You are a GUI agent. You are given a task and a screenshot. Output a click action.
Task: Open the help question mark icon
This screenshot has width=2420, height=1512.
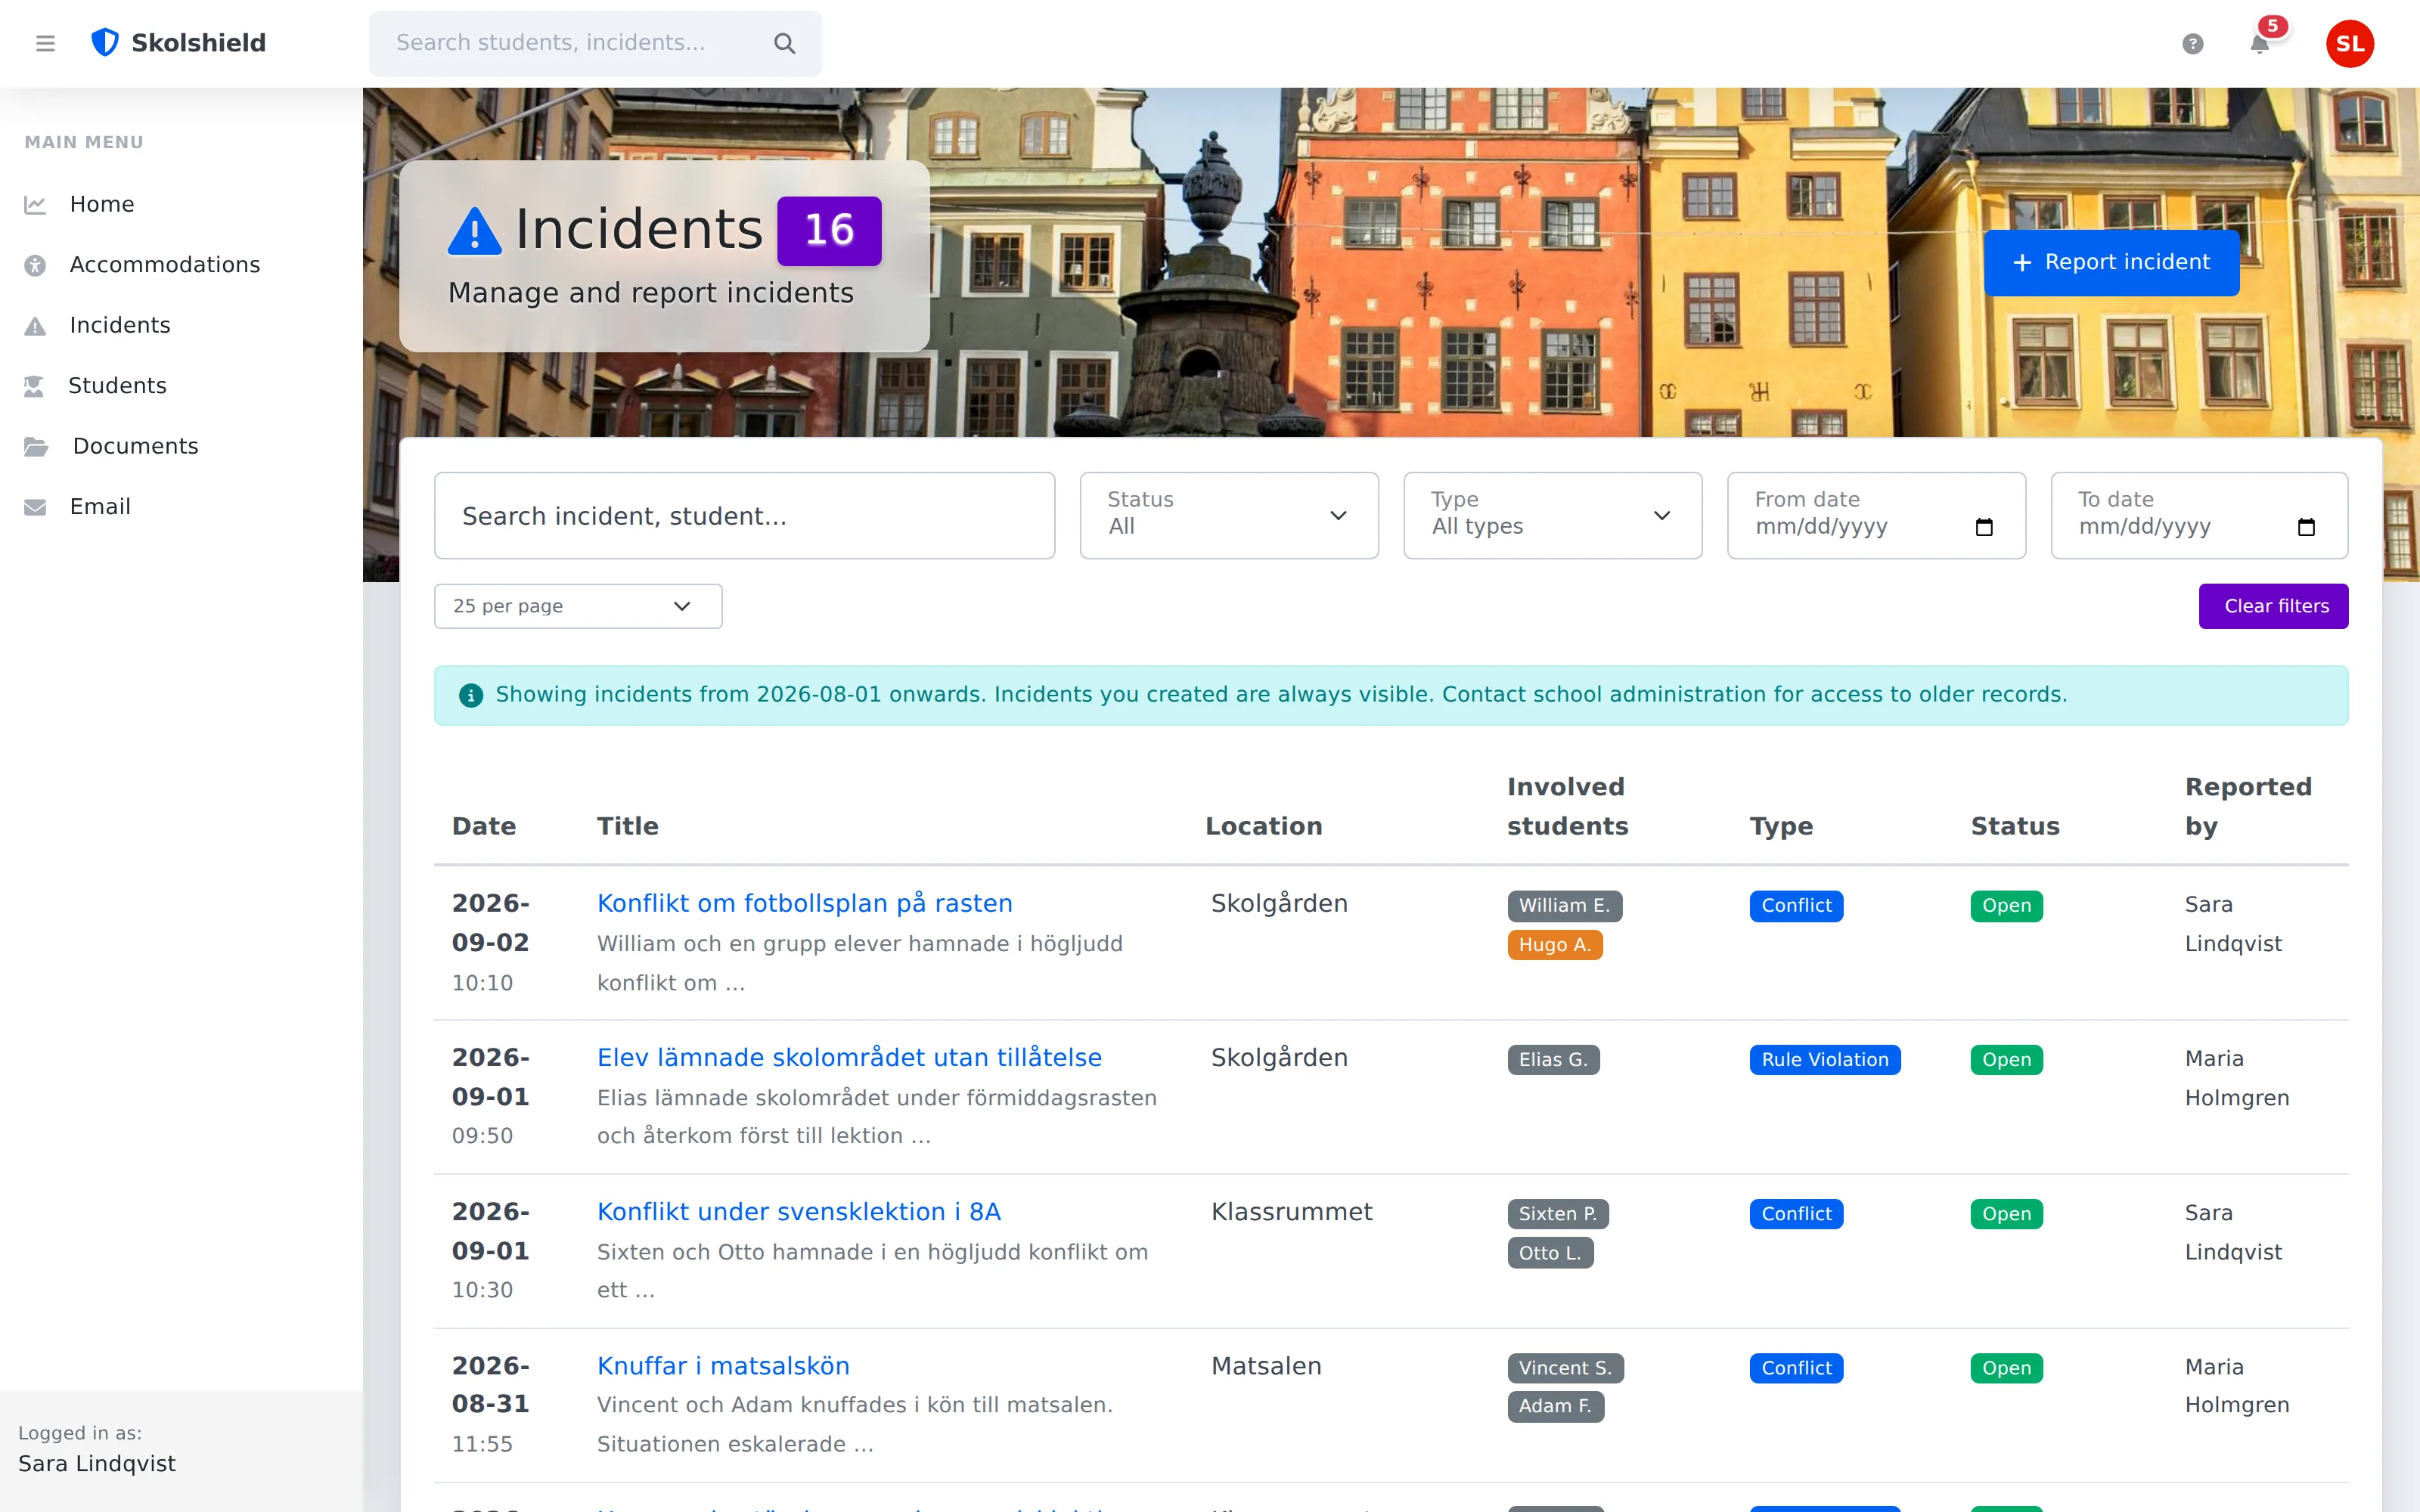(x=2193, y=44)
